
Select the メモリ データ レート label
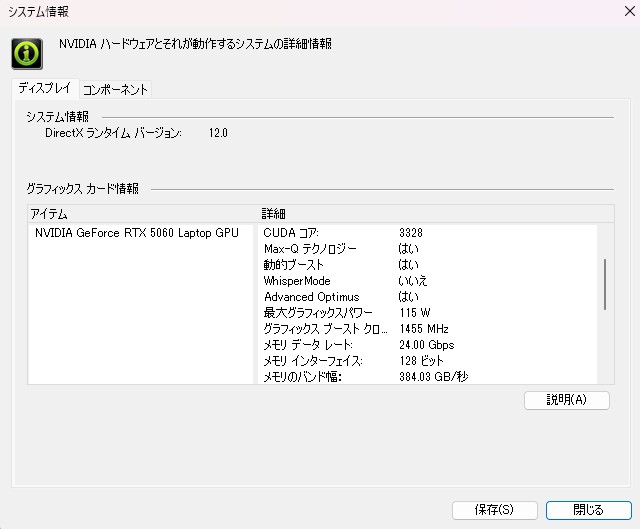click(x=308, y=345)
